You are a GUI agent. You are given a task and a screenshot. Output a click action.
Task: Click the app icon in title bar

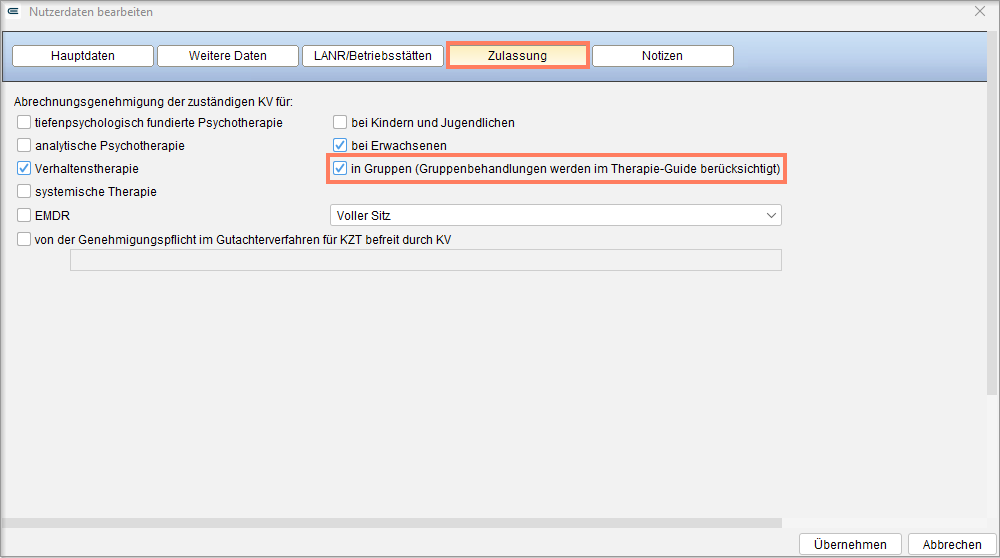click(13, 11)
